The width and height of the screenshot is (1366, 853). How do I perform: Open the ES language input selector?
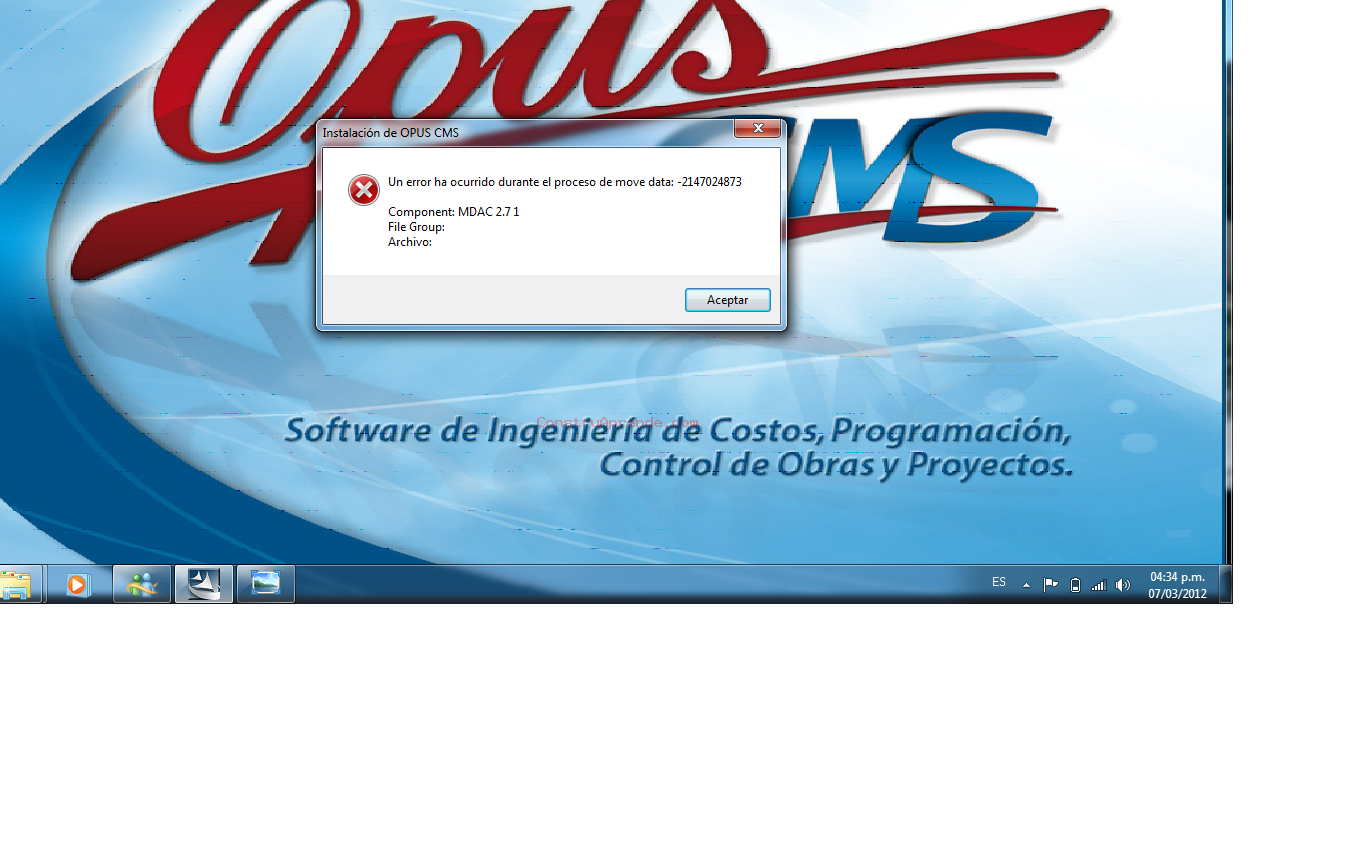[999, 582]
